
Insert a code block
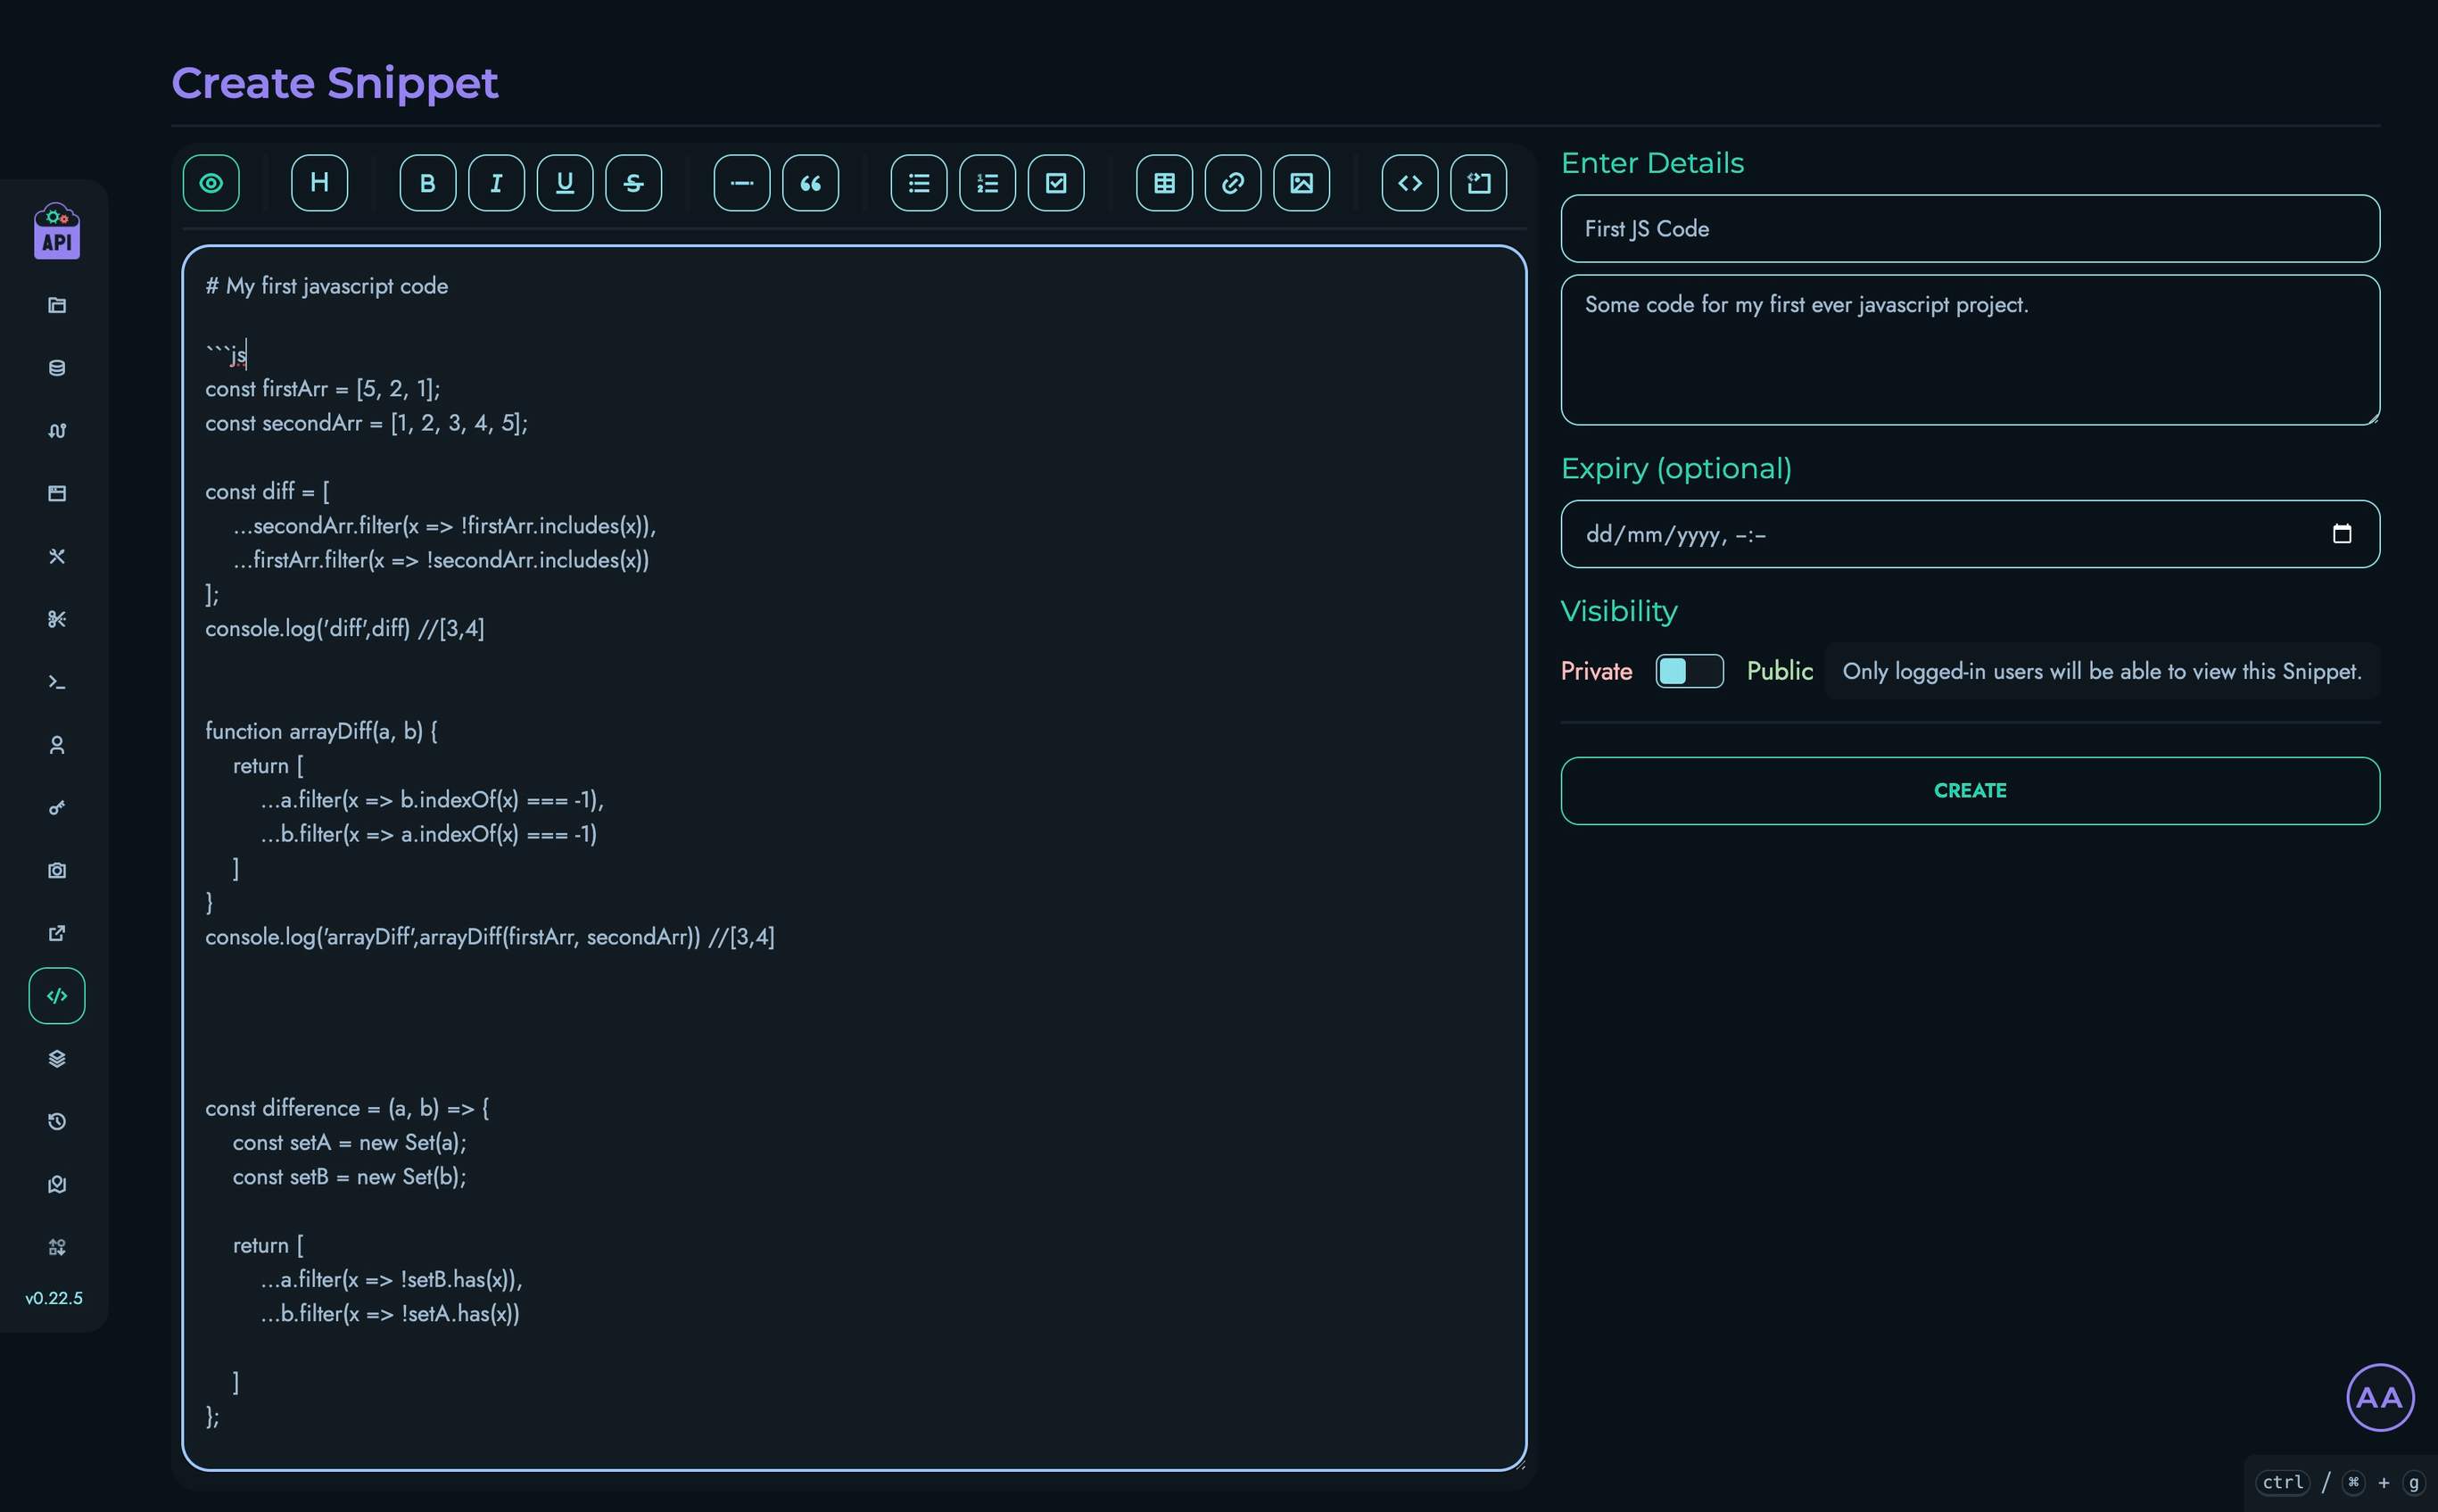tap(1478, 183)
